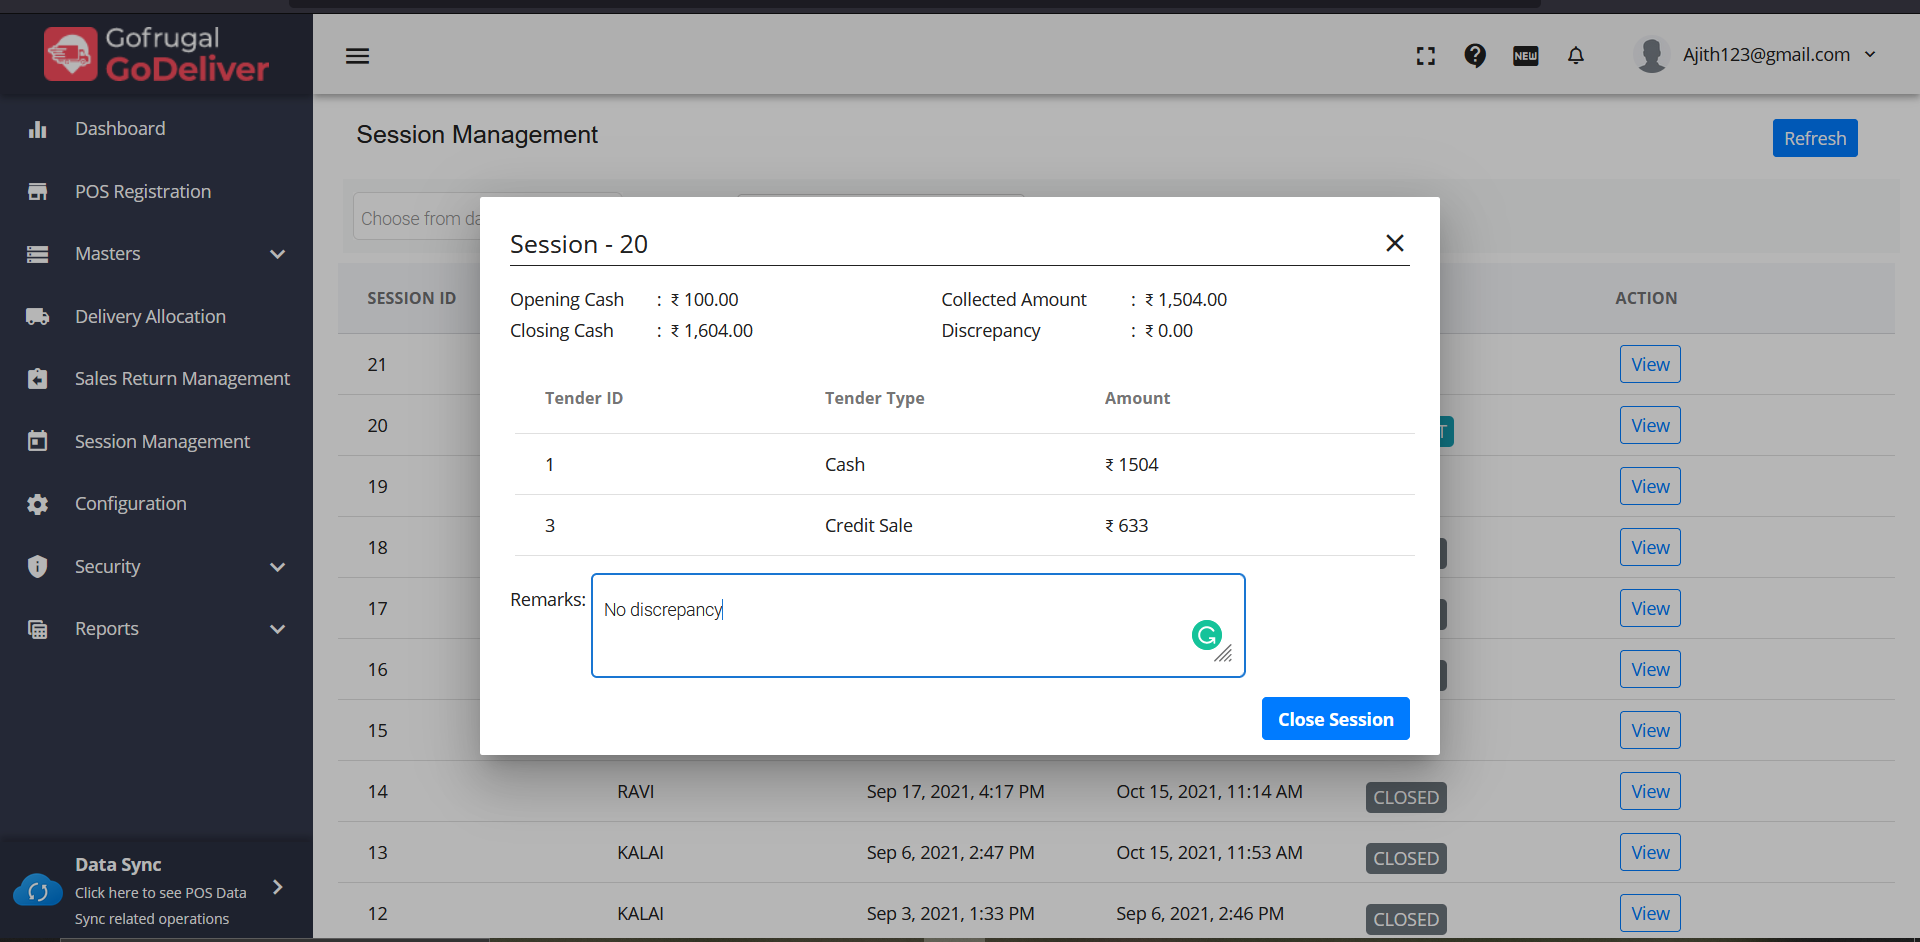Open Sales Return Management page

(x=182, y=379)
